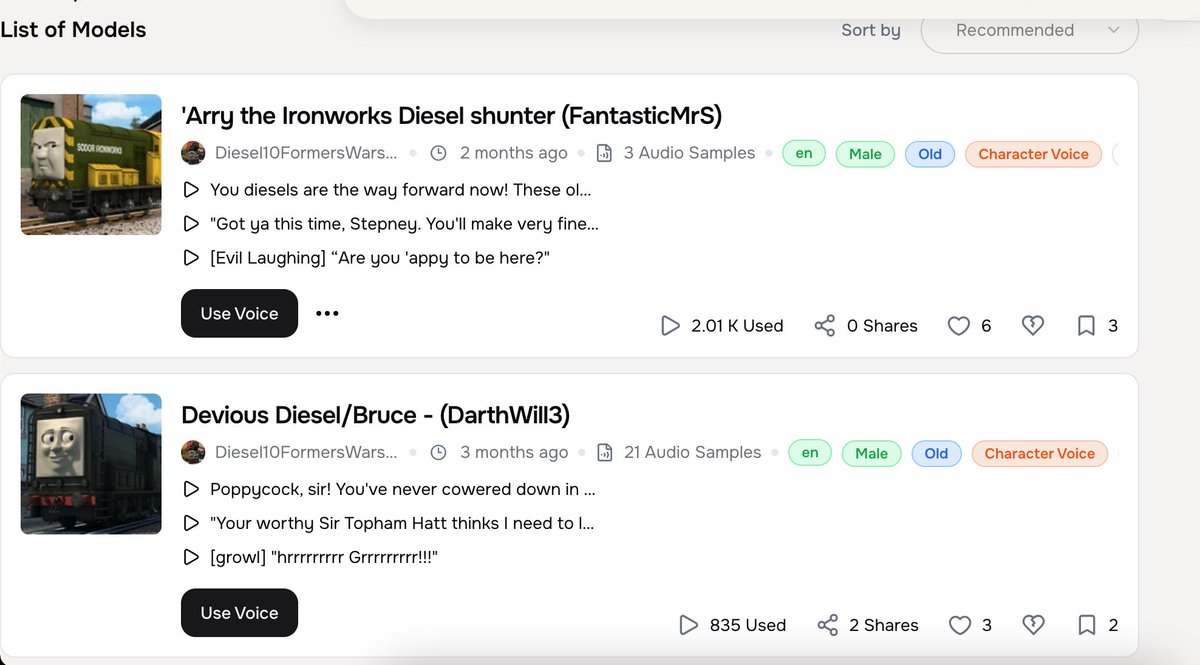
Task: Click the "3 months ago" timestamp
Action: pos(513,452)
